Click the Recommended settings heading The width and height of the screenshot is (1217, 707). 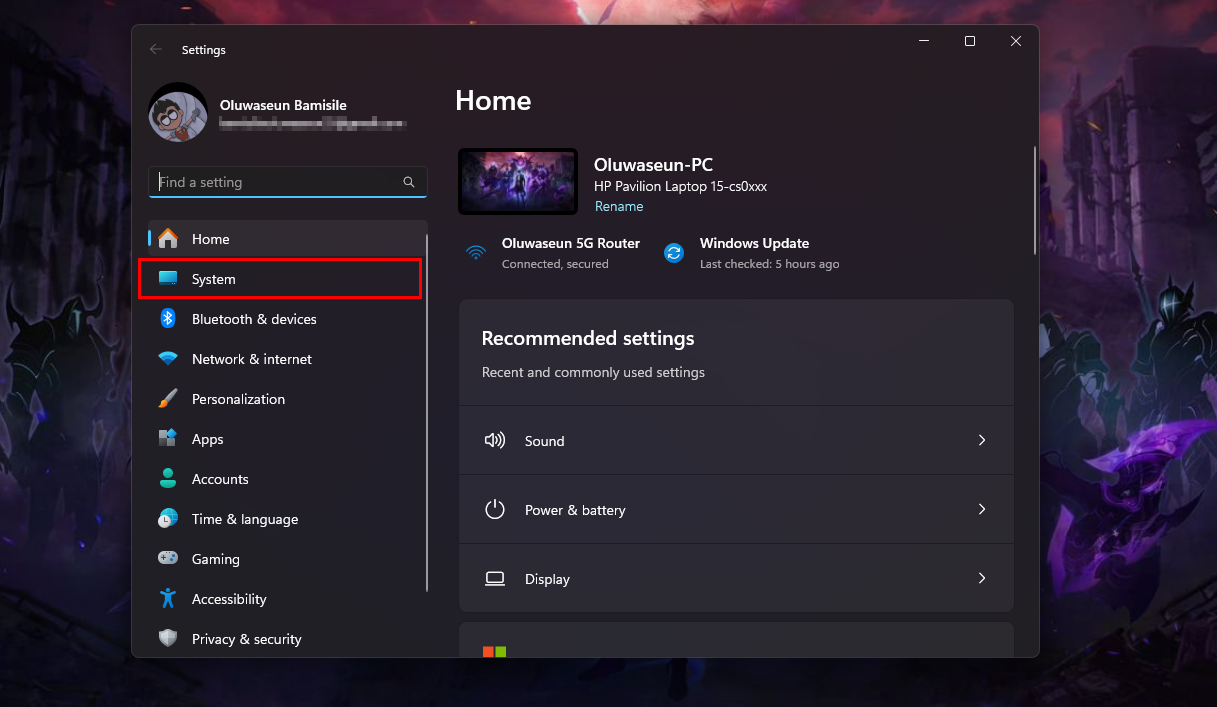(x=588, y=338)
